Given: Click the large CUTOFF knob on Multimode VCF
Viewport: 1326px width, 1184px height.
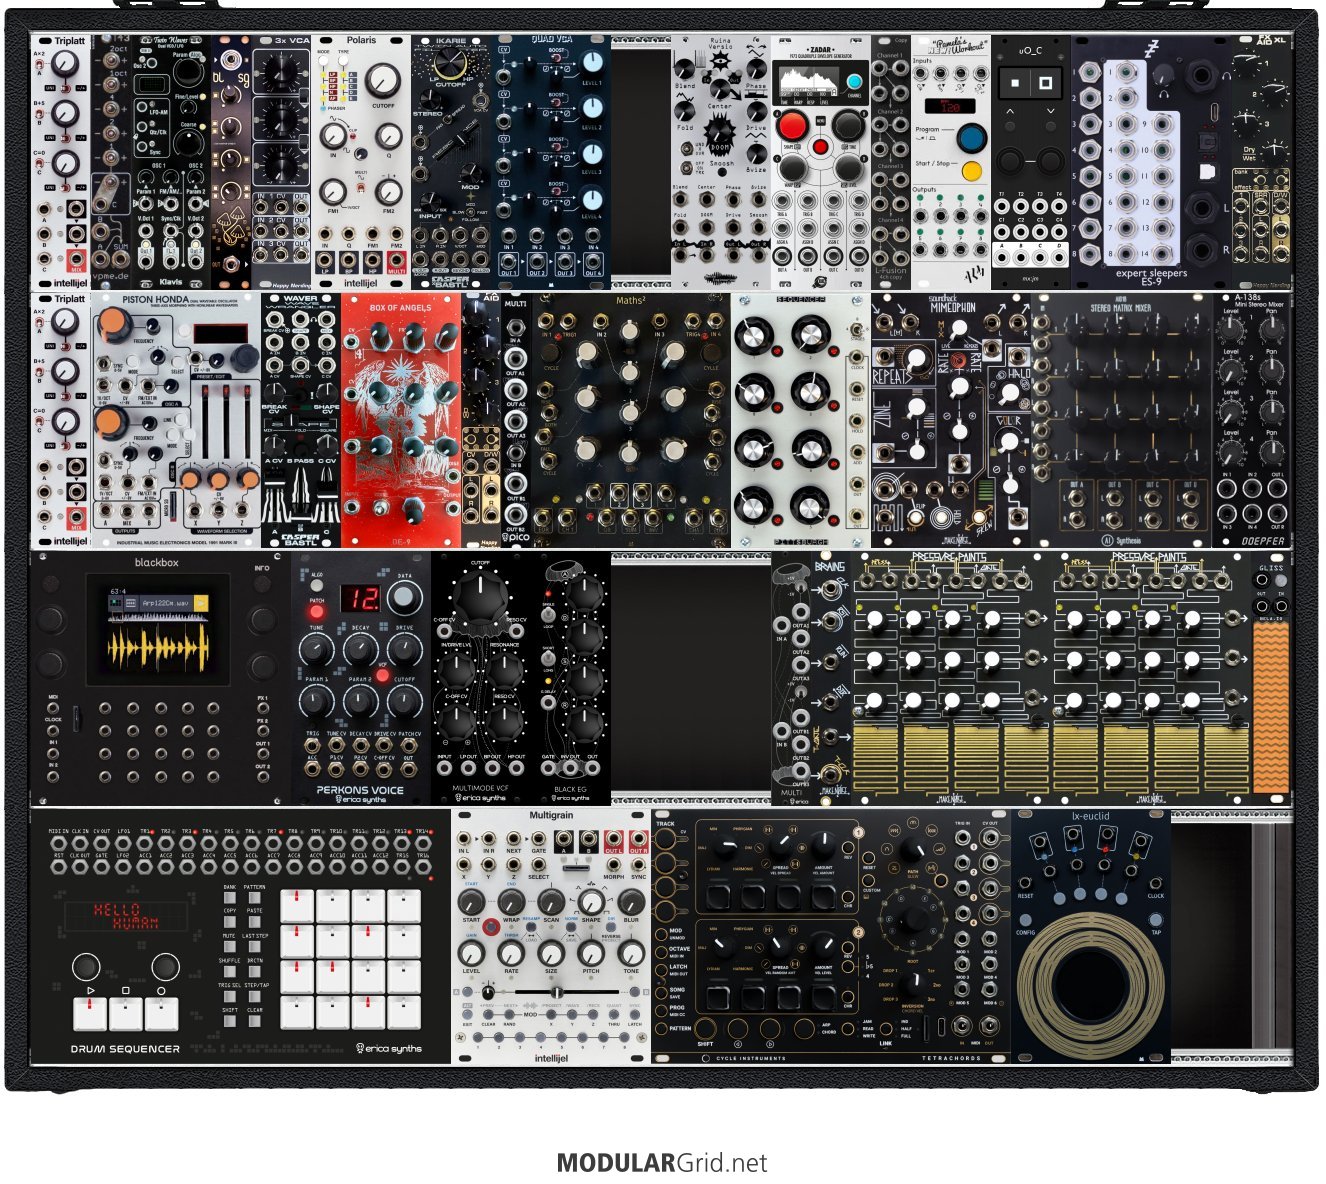Looking at the screenshot, I should [480, 598].
